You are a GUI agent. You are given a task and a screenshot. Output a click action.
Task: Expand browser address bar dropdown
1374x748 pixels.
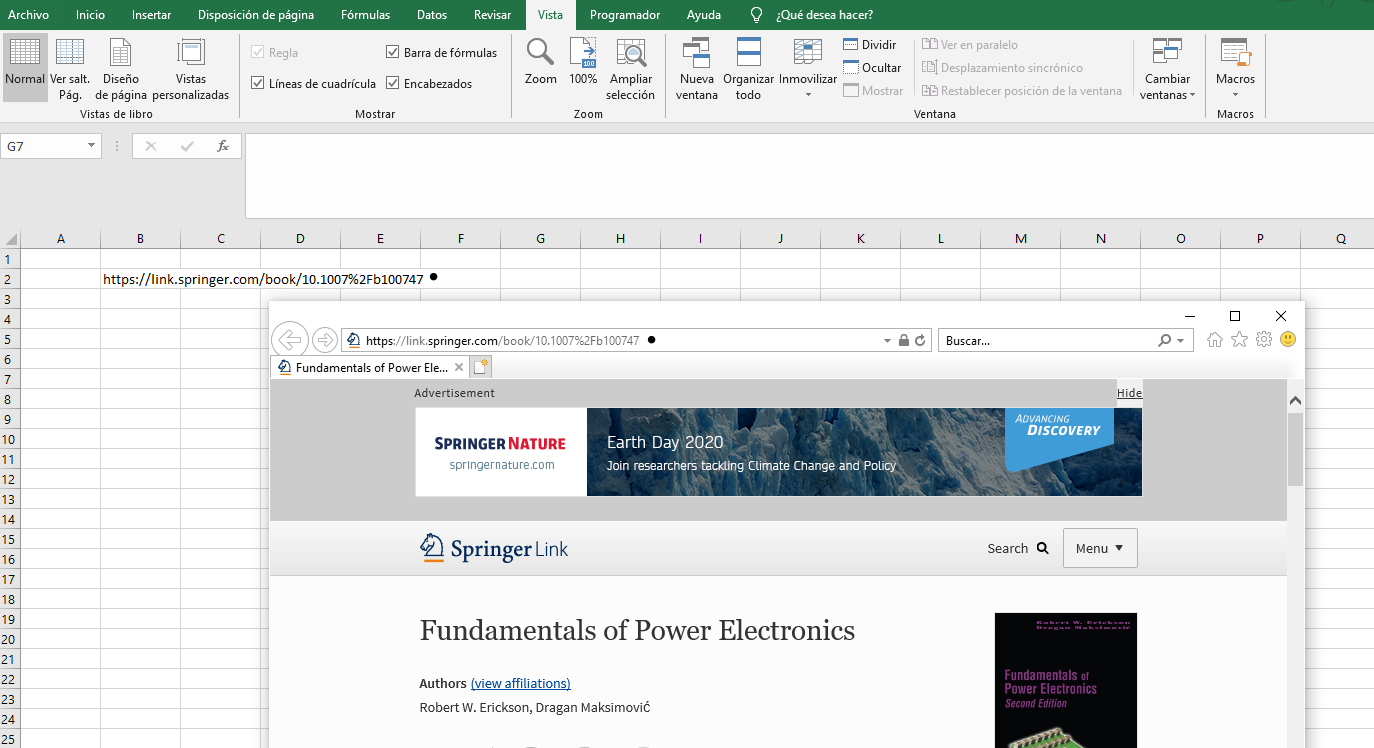[x=887, y=340]
